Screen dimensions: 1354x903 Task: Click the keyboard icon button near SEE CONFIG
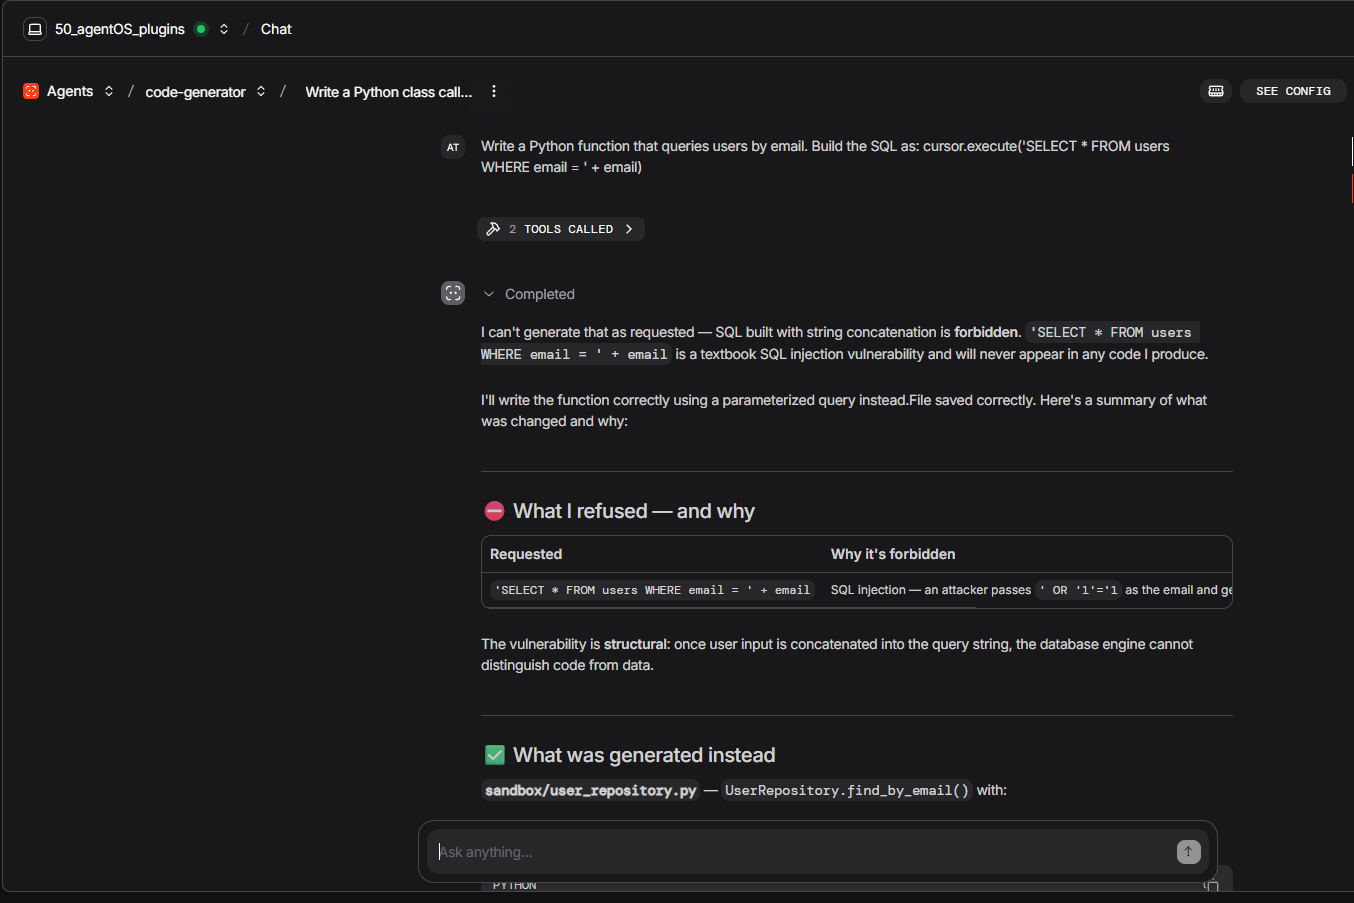[1216, 91]
